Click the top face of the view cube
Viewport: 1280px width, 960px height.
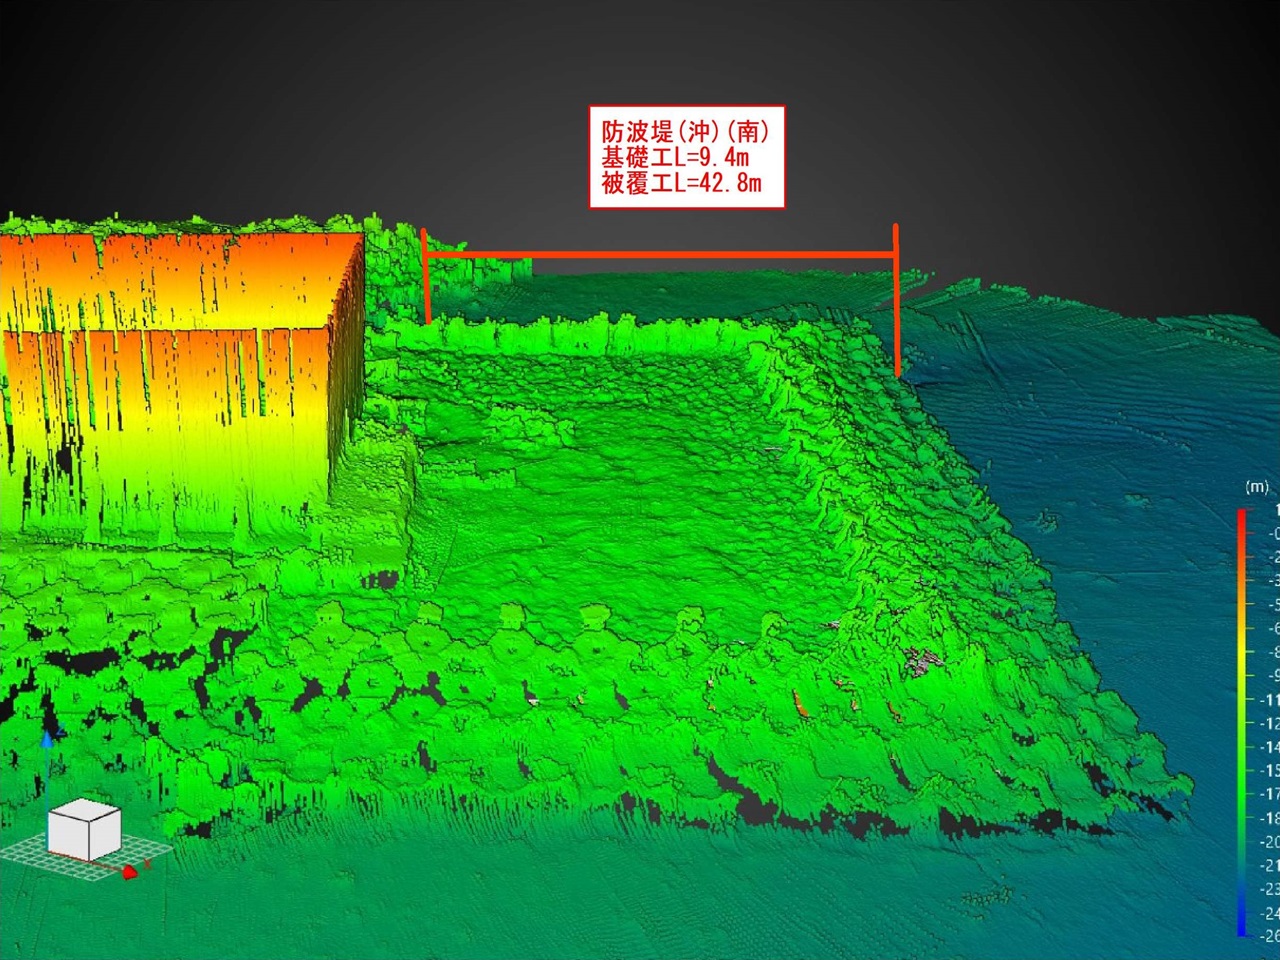pyautogui.click(x=85, y=808)
